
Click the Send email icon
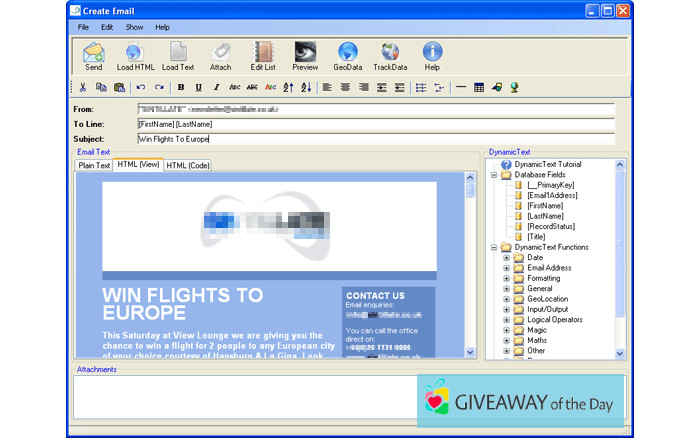point(93,55)
